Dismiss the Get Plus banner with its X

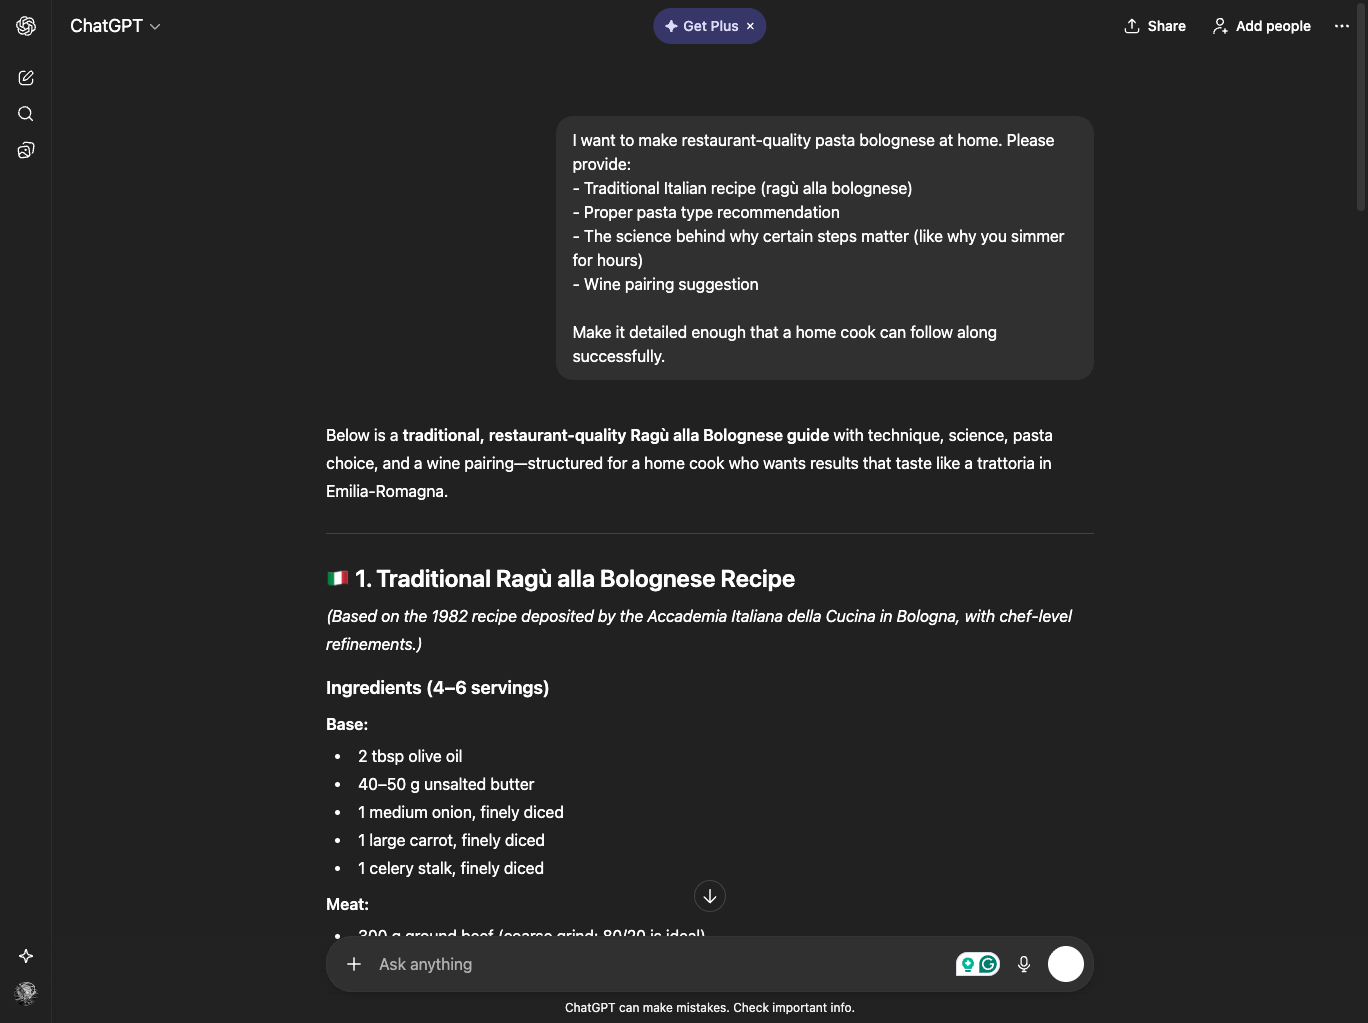(x=750, y=26)
